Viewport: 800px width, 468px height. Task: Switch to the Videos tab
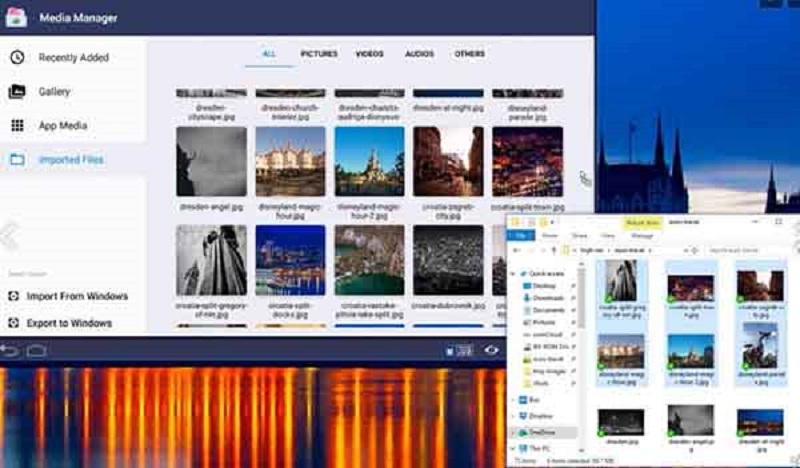369,54
